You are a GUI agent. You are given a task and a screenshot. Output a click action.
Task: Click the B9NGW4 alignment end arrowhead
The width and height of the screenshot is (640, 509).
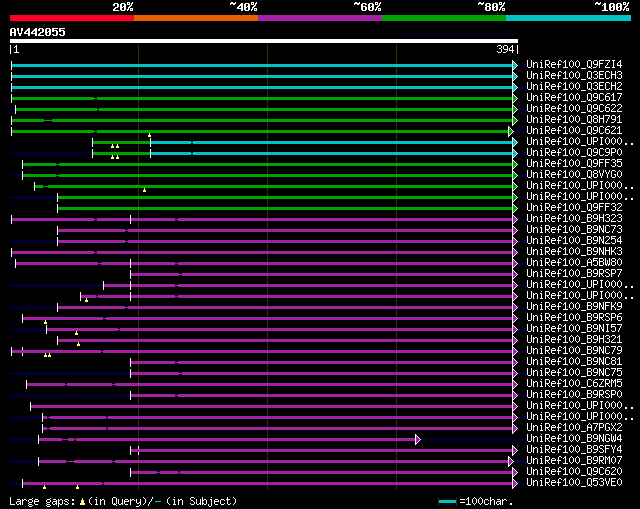[418, 440]
